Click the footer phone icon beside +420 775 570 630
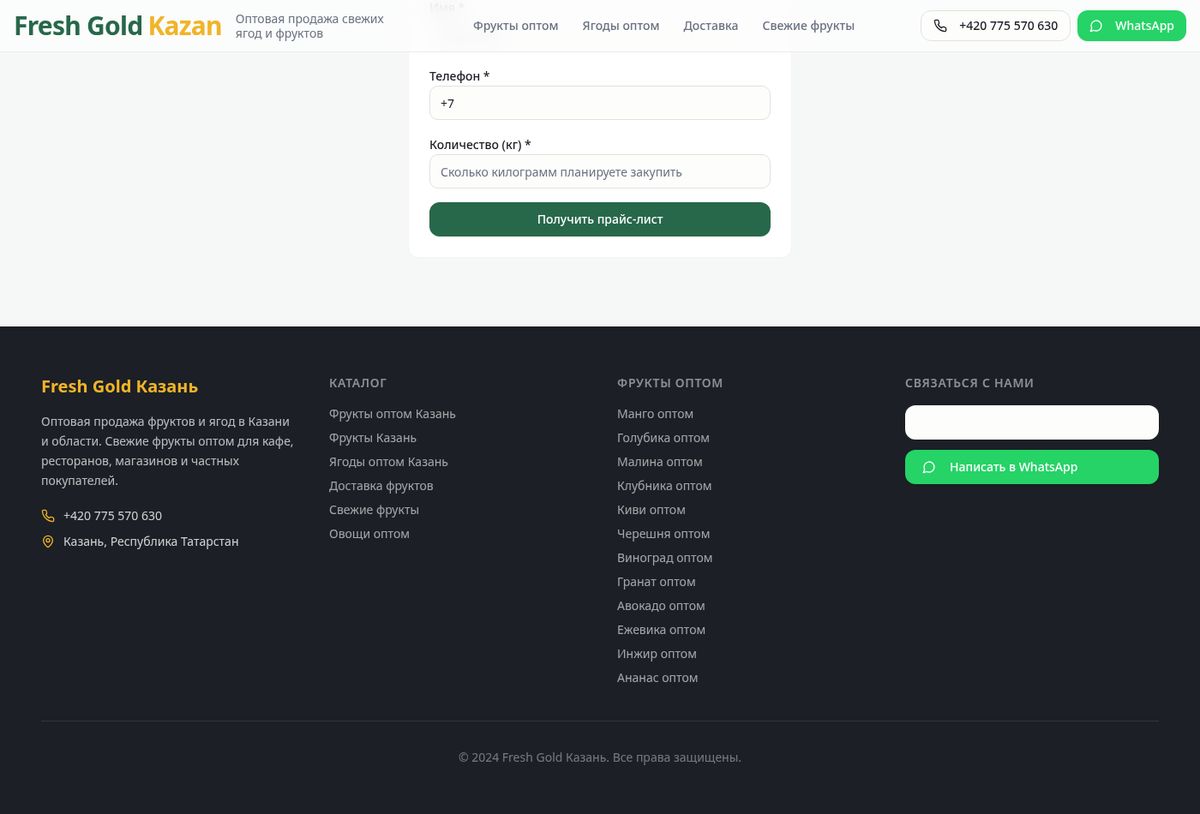Viewport: 1200px width, 814px height. 48,516
